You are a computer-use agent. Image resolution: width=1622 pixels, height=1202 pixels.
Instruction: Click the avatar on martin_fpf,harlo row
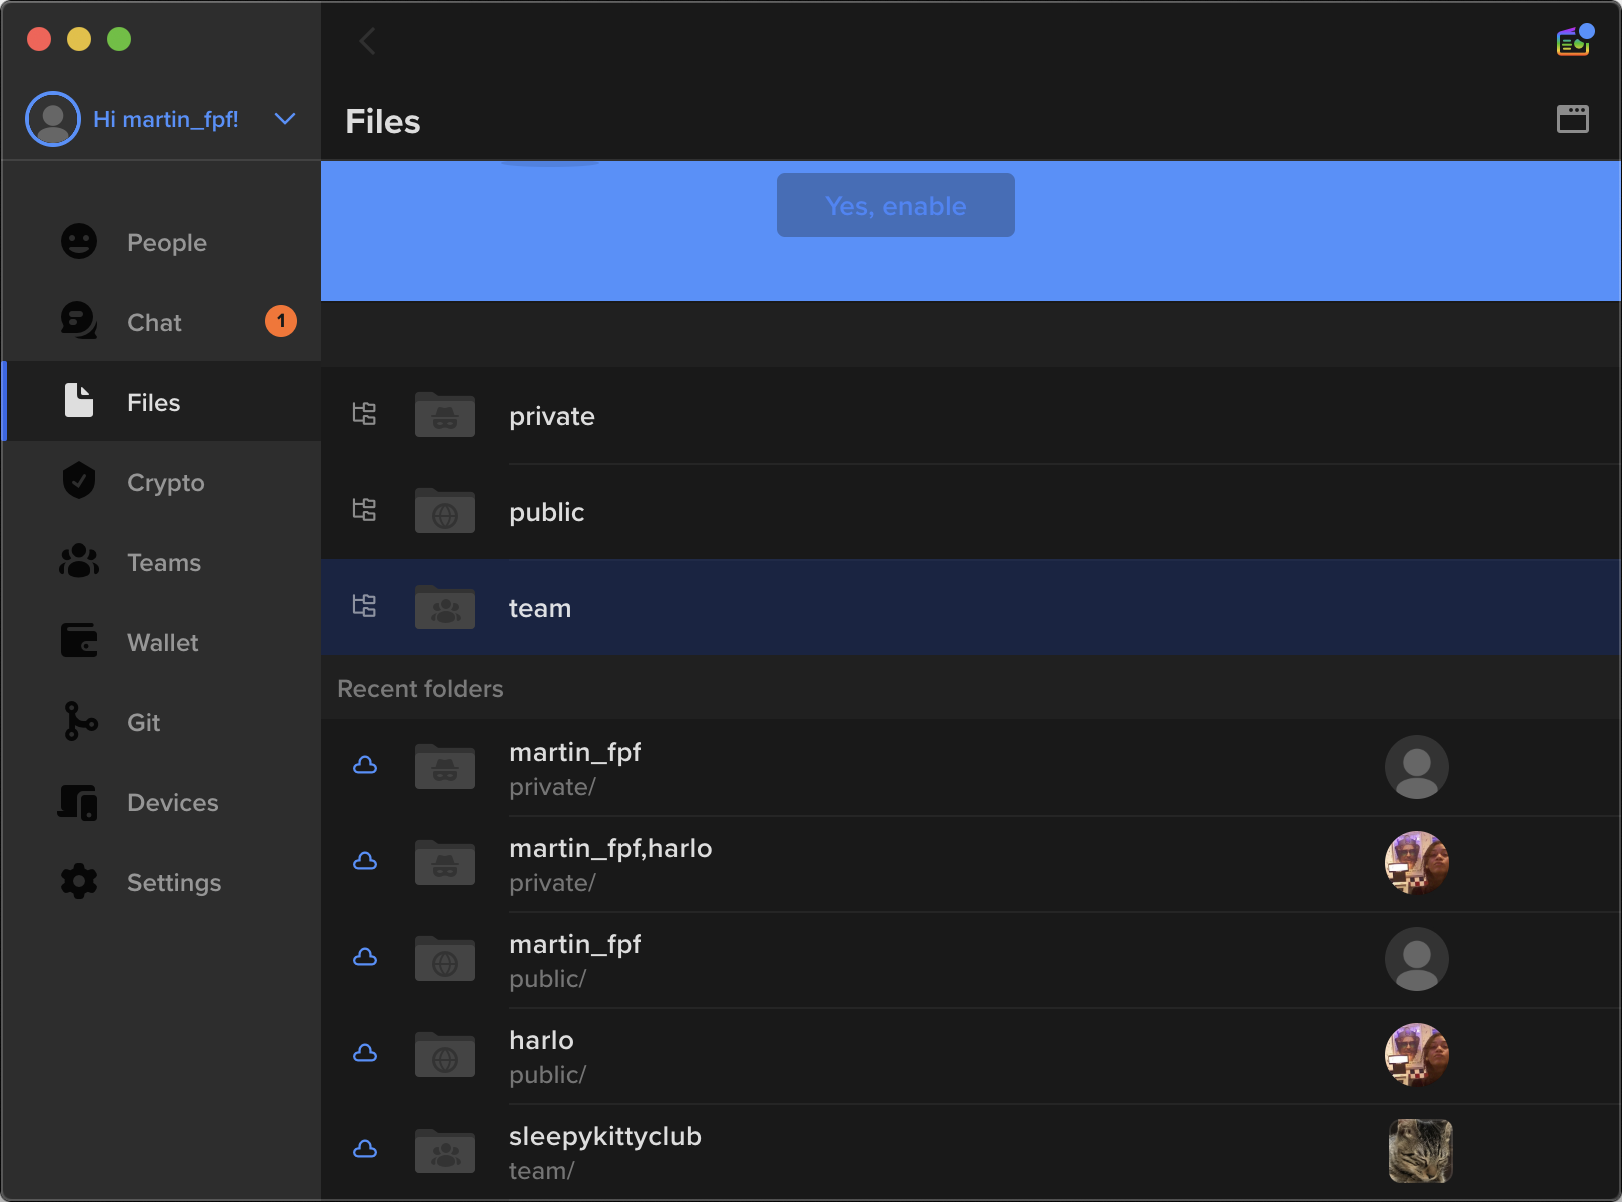(1417, 863)
